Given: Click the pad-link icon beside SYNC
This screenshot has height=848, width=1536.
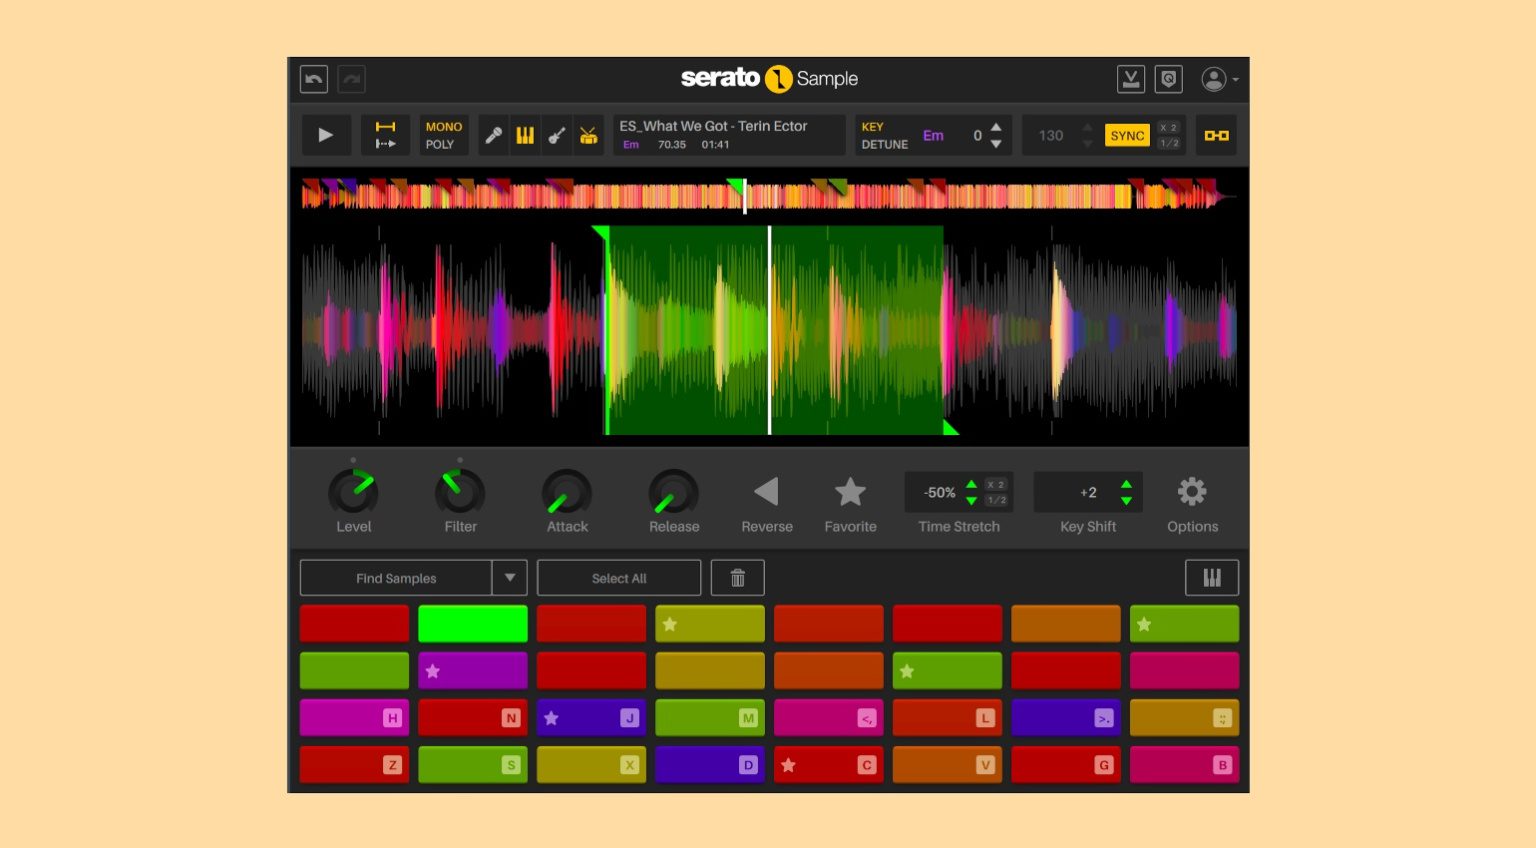Looking at the screenshot, I should (x=1216, y=135).
